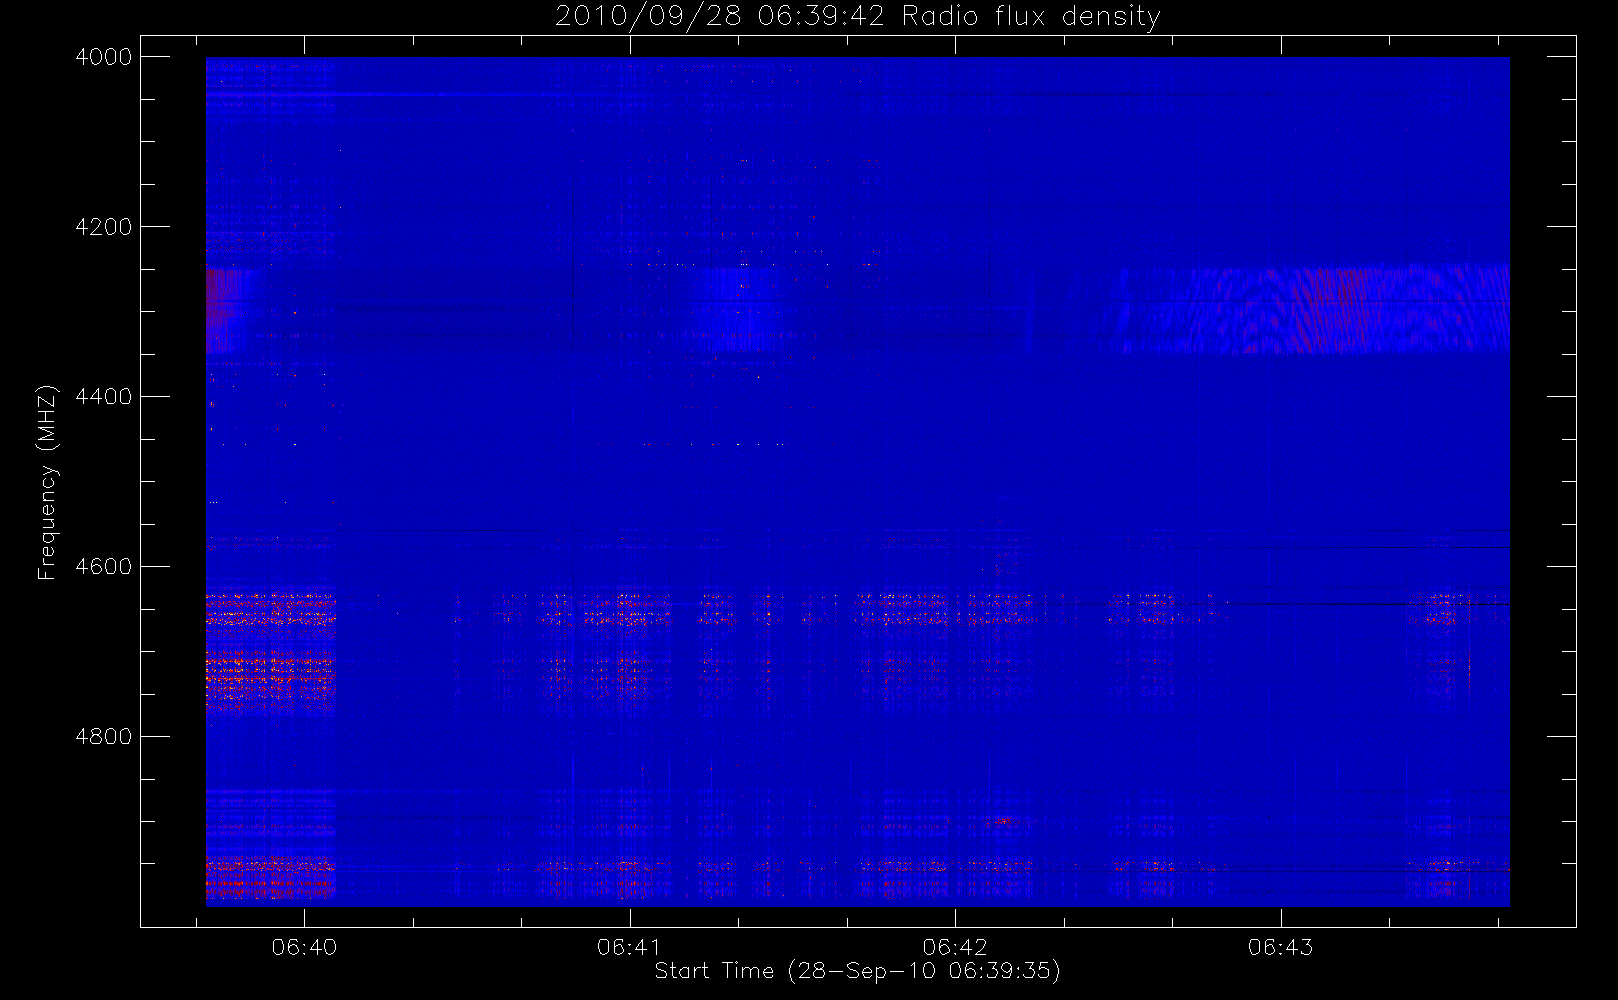The height and width of the screenshot is (1000, 1618).
Task: Click the '4800' frequency axis label
Action: 104,737
